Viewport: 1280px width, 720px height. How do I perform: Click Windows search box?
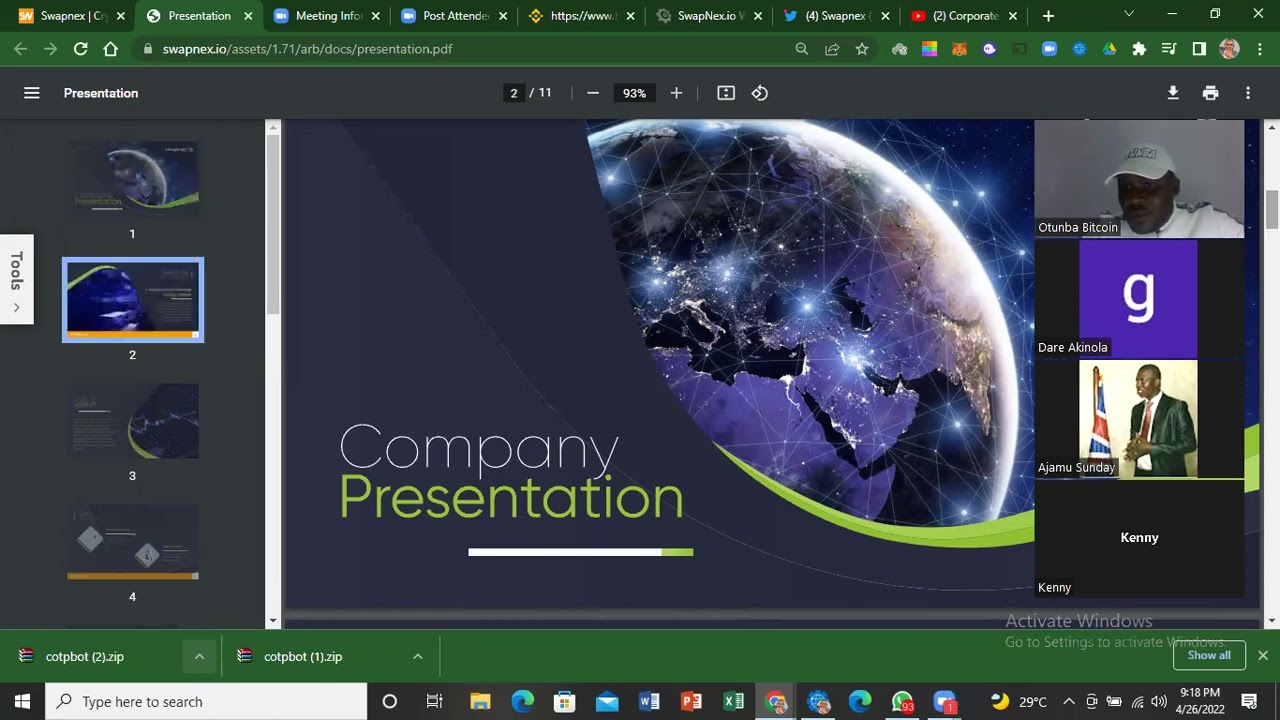(x=206, y=702)
